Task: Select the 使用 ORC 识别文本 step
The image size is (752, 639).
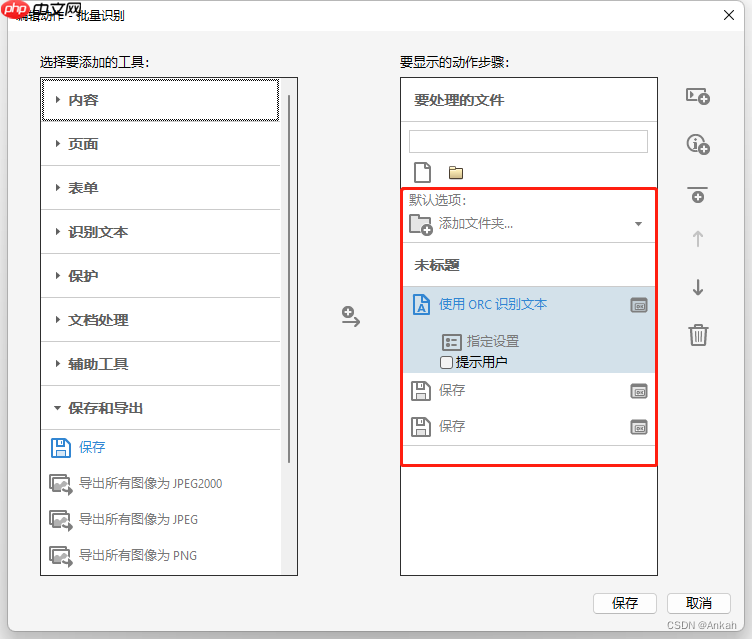Action: 493,304
